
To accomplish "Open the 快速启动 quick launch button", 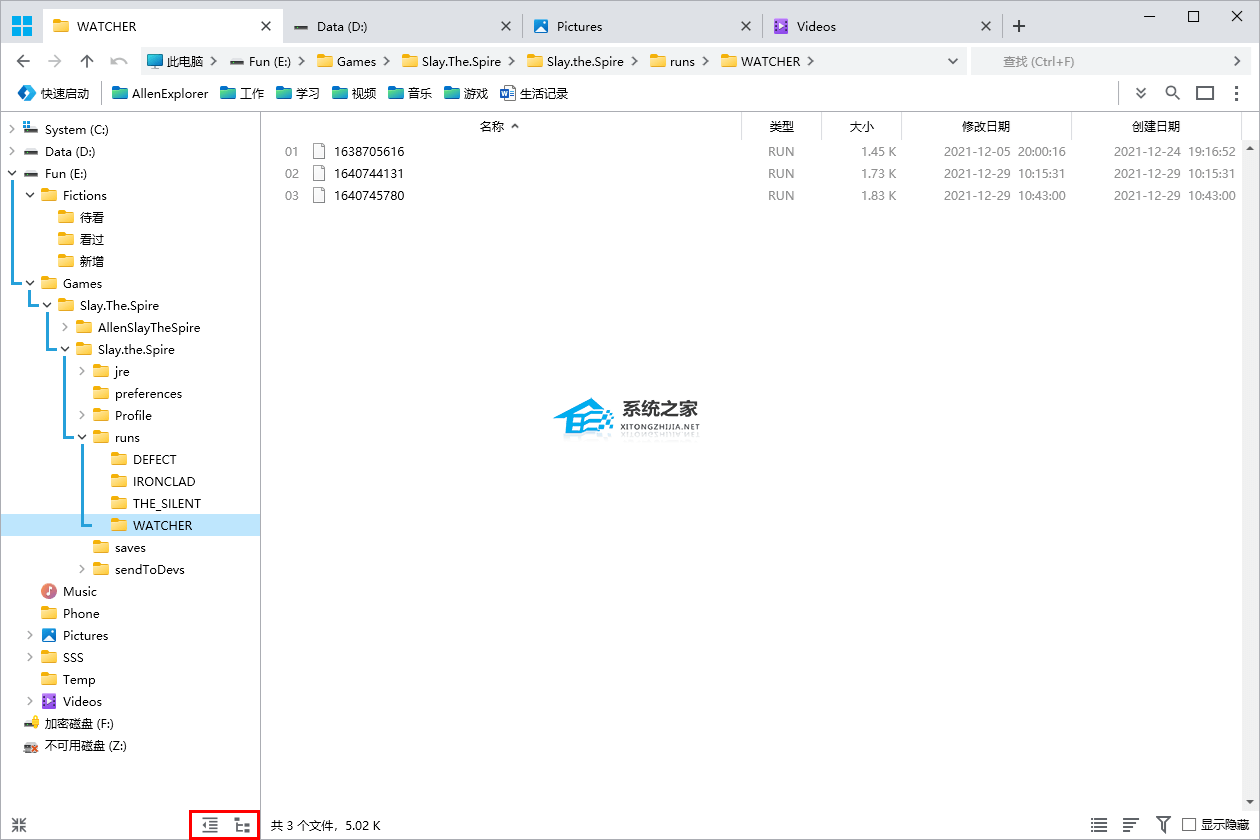I will click(54, 93).
